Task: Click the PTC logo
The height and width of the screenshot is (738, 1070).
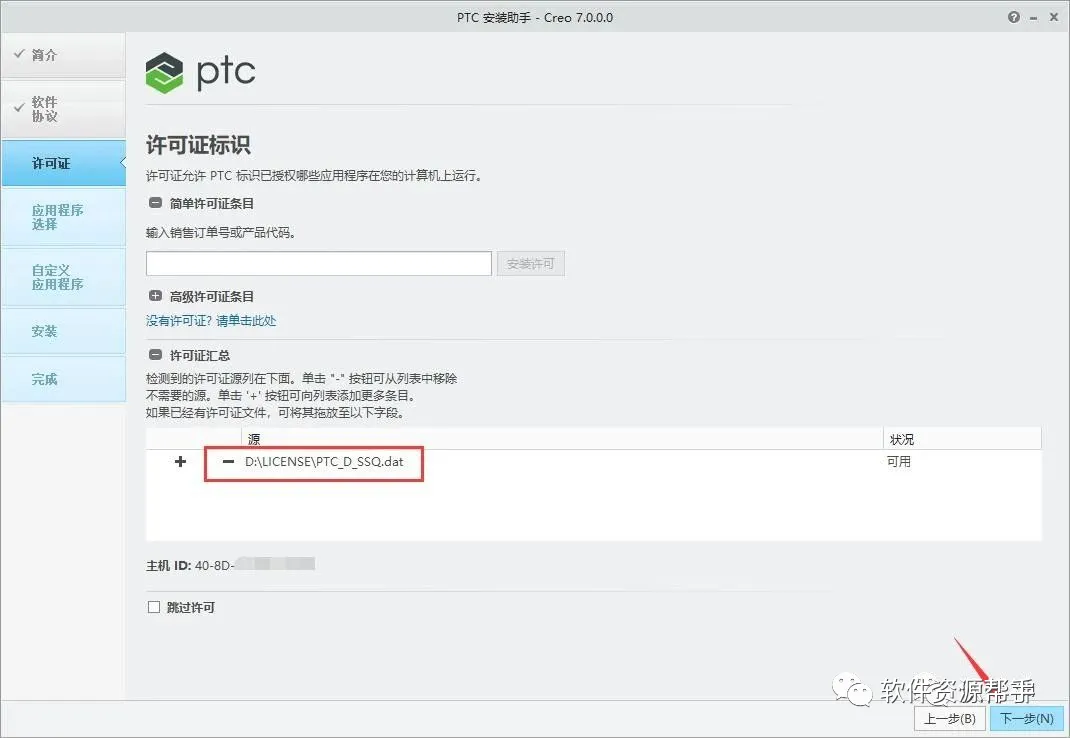Action: pos(201,72)
